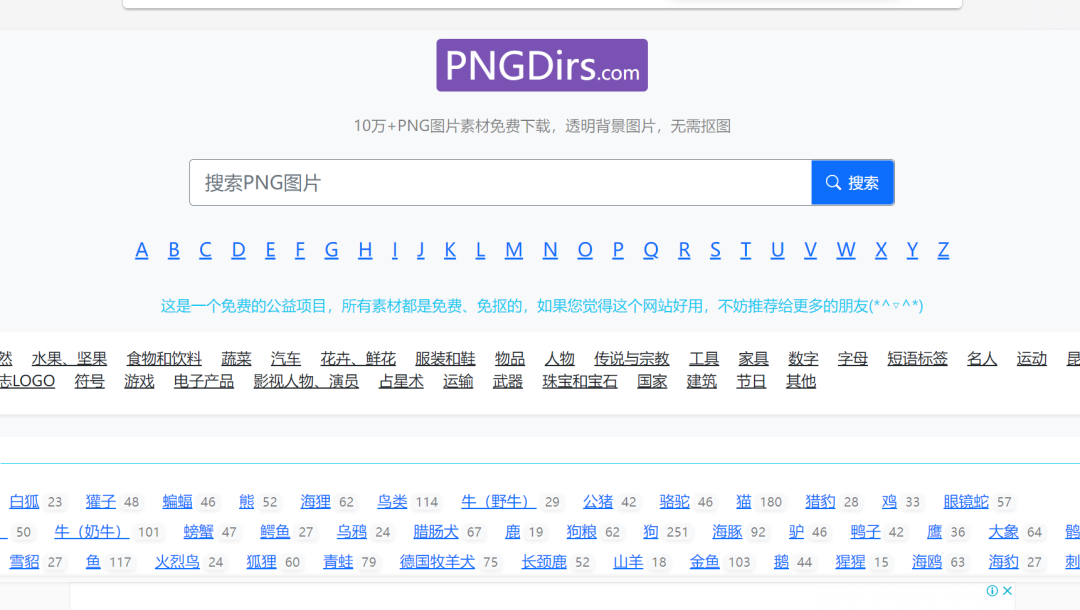The width and height of the screenshot is (1080, 610).
Task: Open the 鸟类 tag link
Action: click(393, 502)
